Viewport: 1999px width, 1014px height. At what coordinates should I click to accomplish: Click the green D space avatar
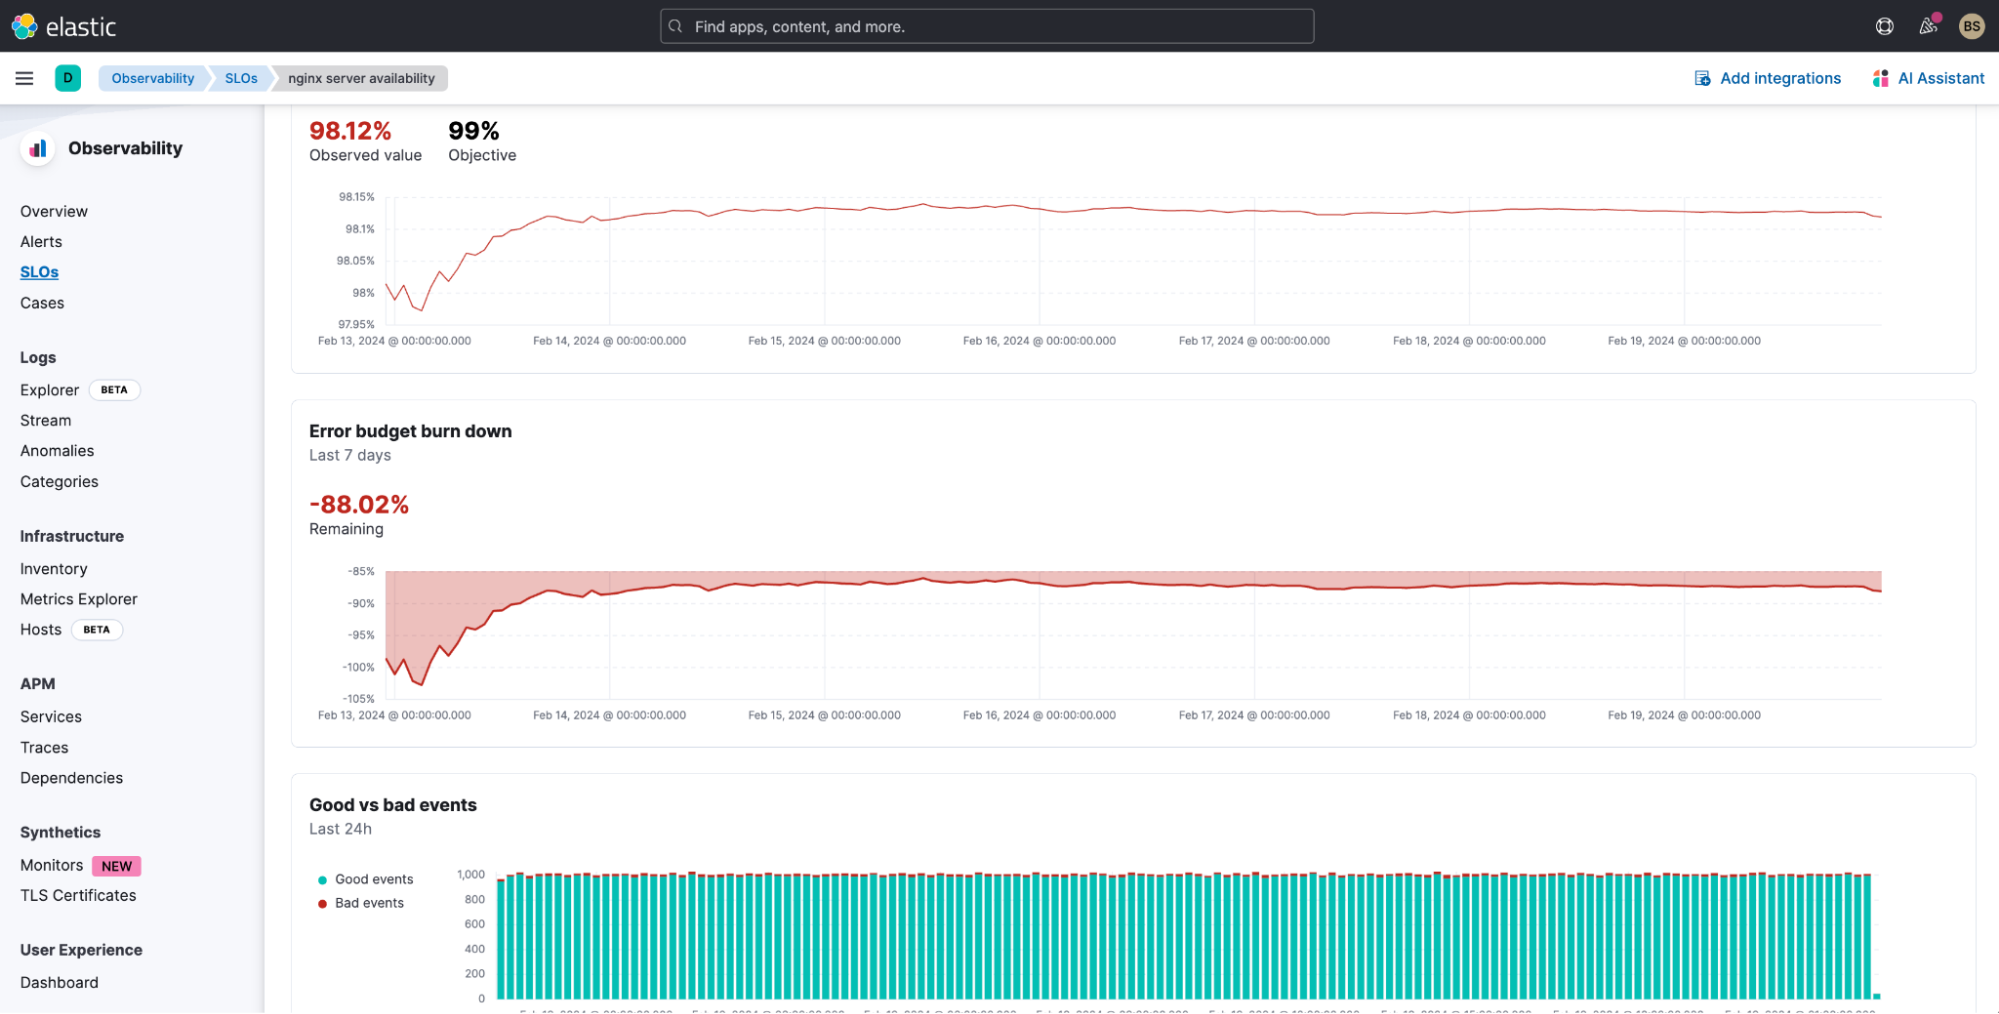[68, 78]
